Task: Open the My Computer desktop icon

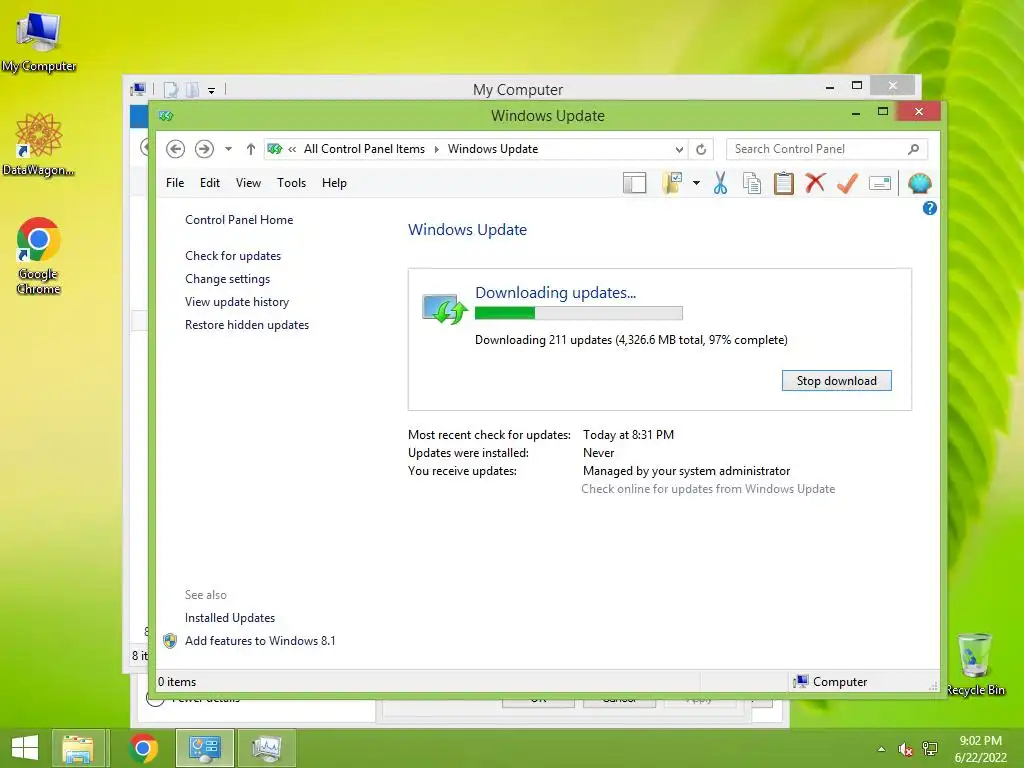Action: coord(39,42)
